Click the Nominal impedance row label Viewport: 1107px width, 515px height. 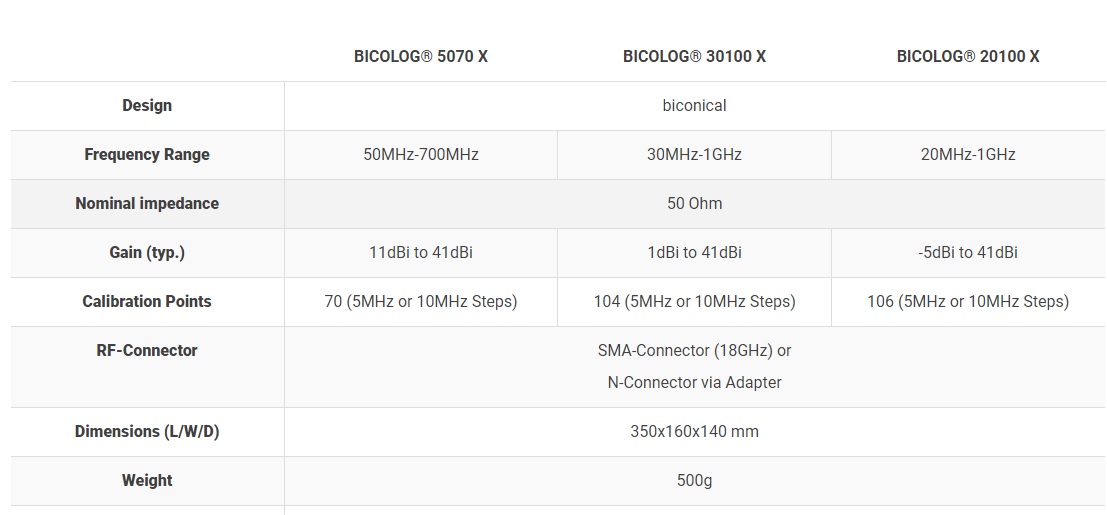point(147,203)
